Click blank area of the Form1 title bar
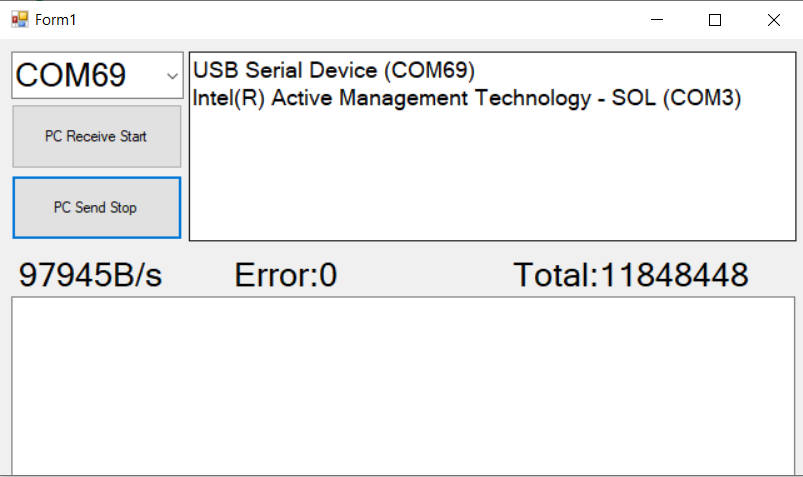Screen dimensions: 803x477 point(358,19)
